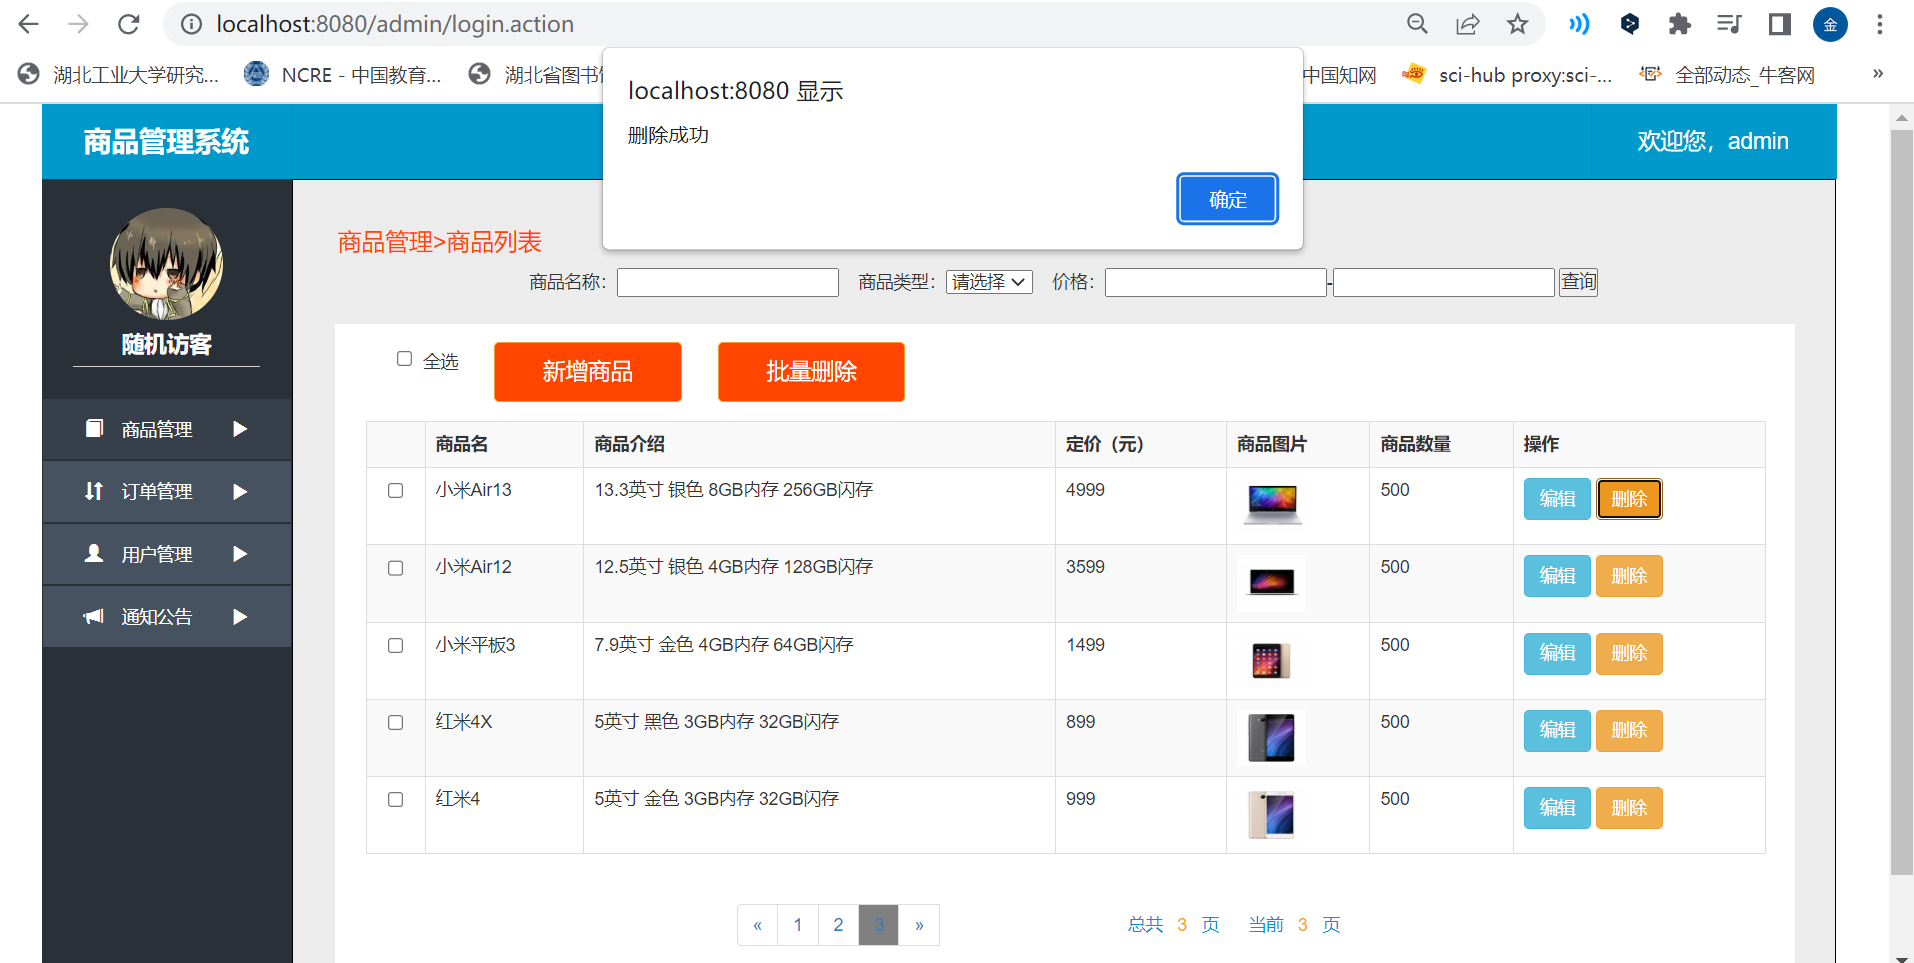
Task: Show hidden bookmarks with the double chevron
Action: tap(1878, 73)
